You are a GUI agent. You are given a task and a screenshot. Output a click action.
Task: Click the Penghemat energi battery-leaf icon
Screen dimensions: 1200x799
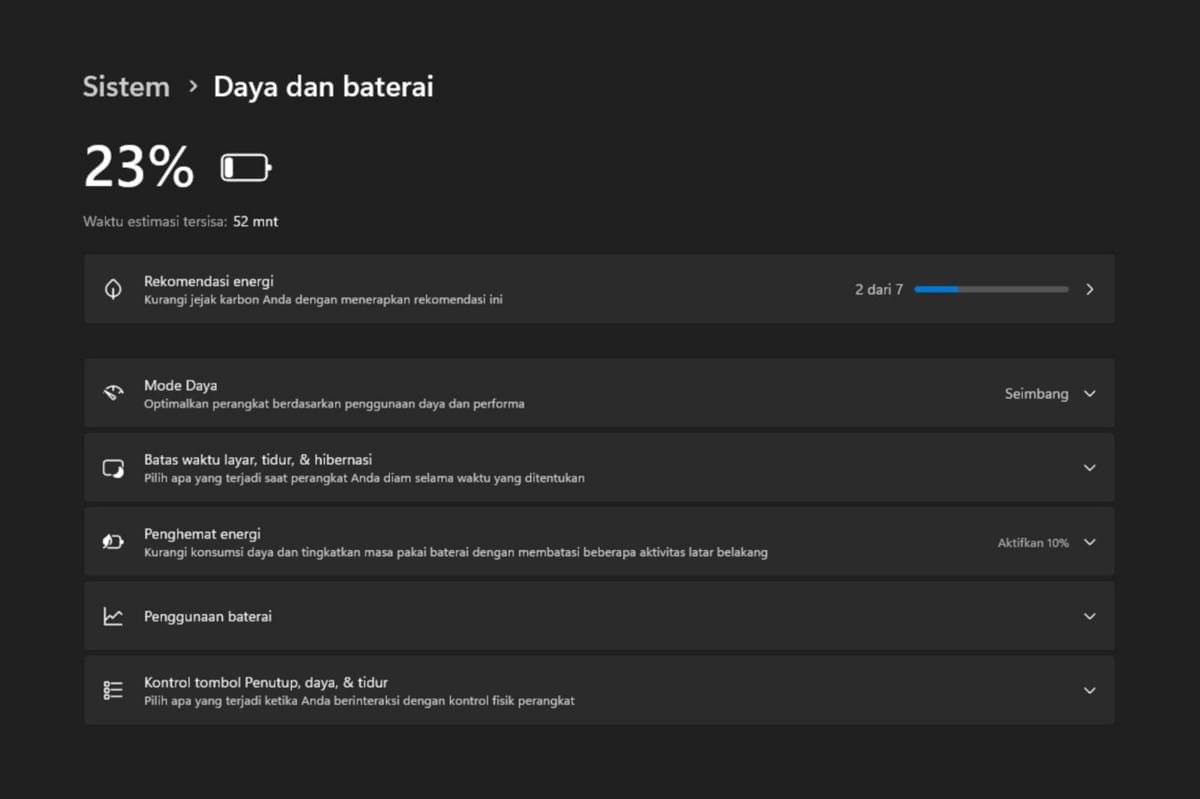tap(113, 542)
